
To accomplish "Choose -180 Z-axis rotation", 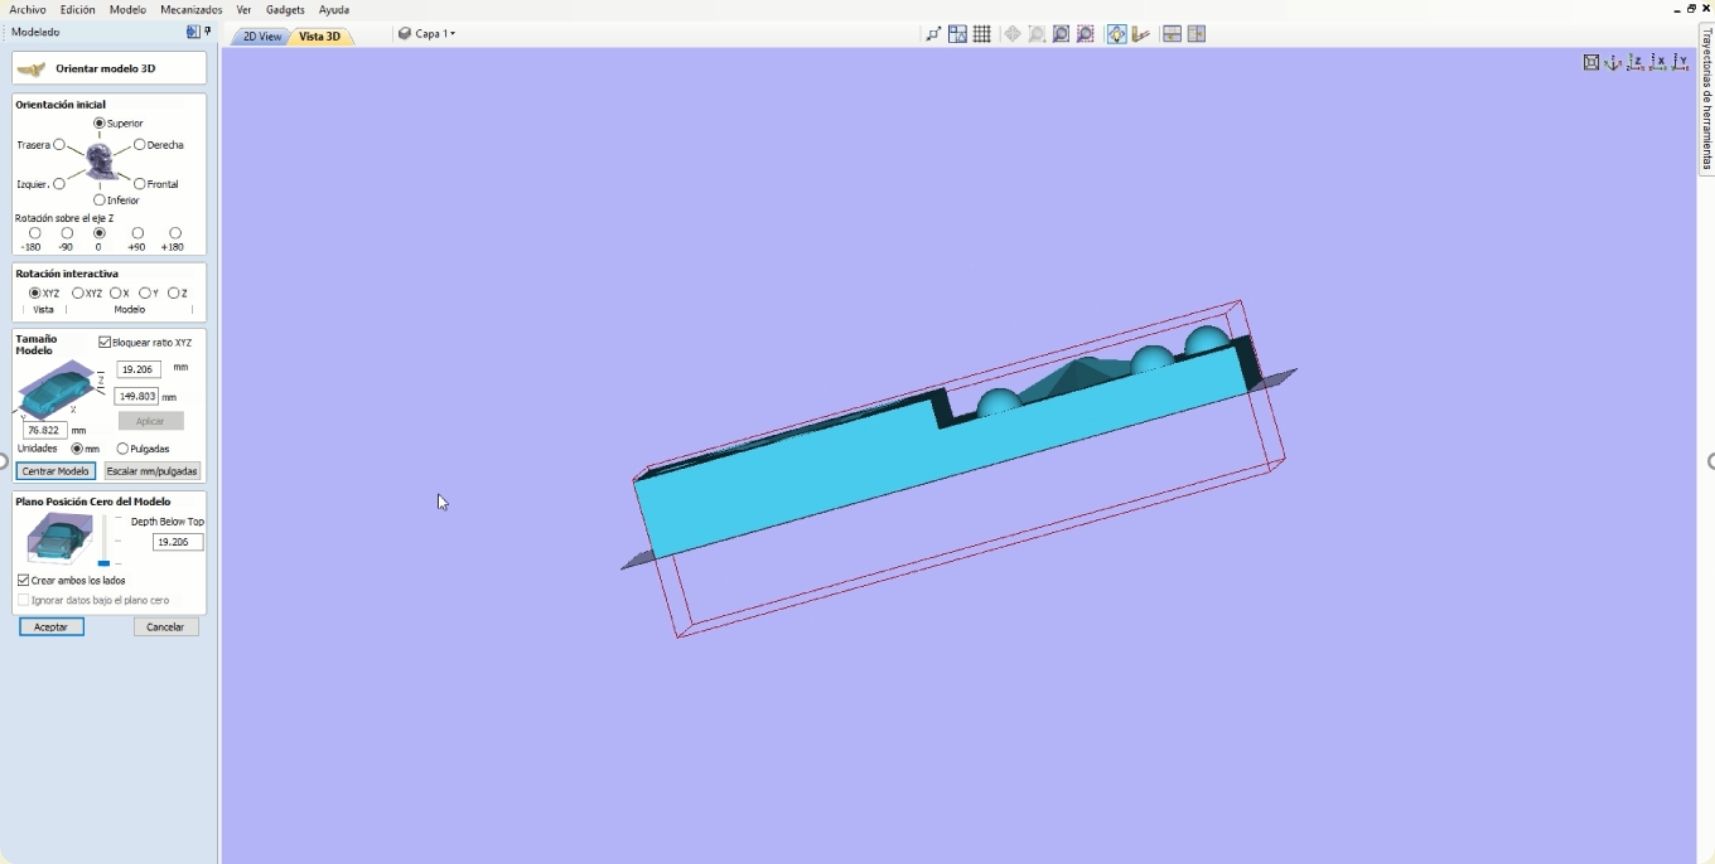I will 35,233.
